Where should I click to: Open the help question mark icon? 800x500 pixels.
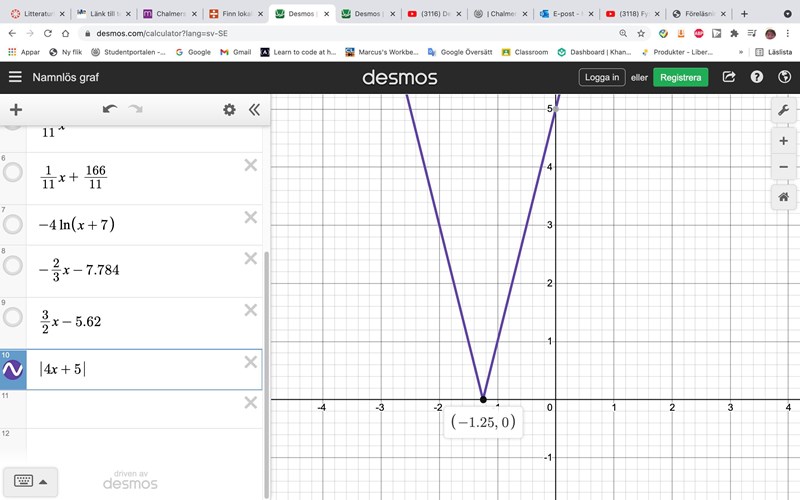tap(757, 77)
